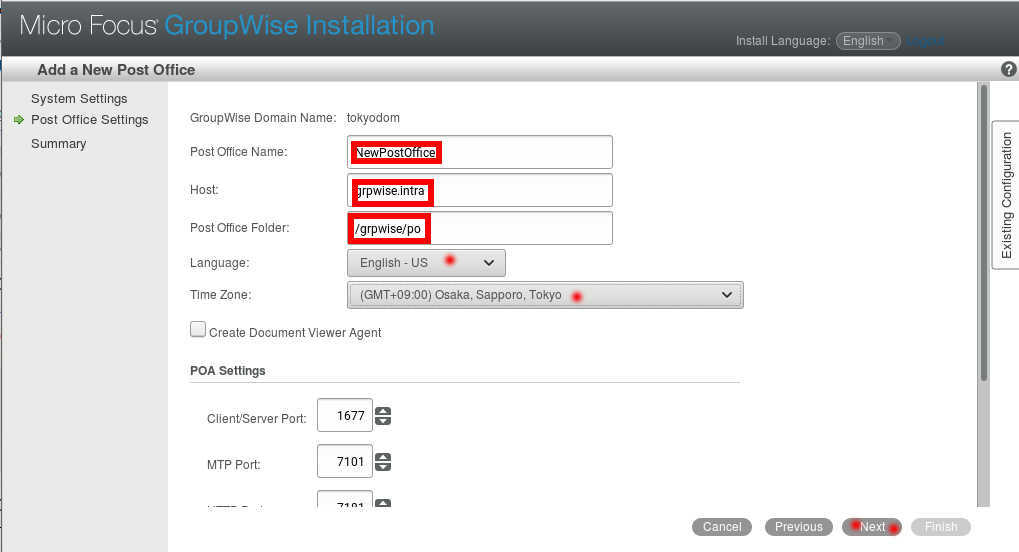The image size is (1019, 552).
Task: Click the vertical scrollbar of the form
Action: click(984, 231)
